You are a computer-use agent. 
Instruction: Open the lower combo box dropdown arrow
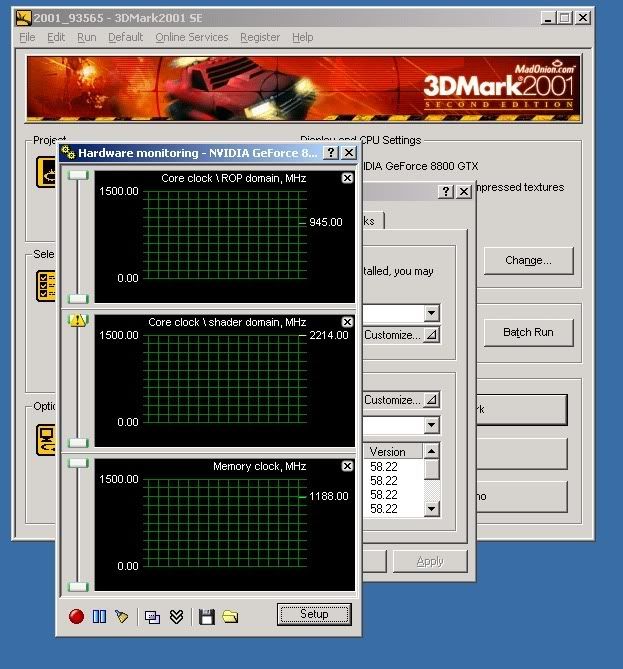coord(431,425)
